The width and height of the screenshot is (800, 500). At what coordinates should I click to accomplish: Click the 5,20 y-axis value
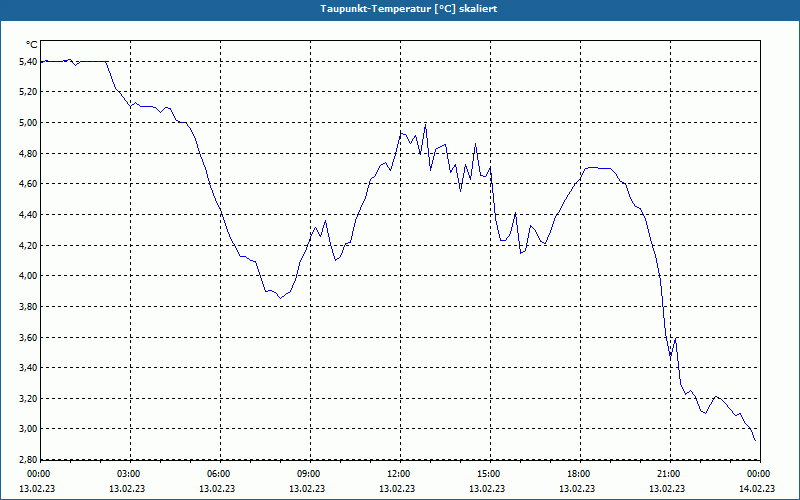27,92
